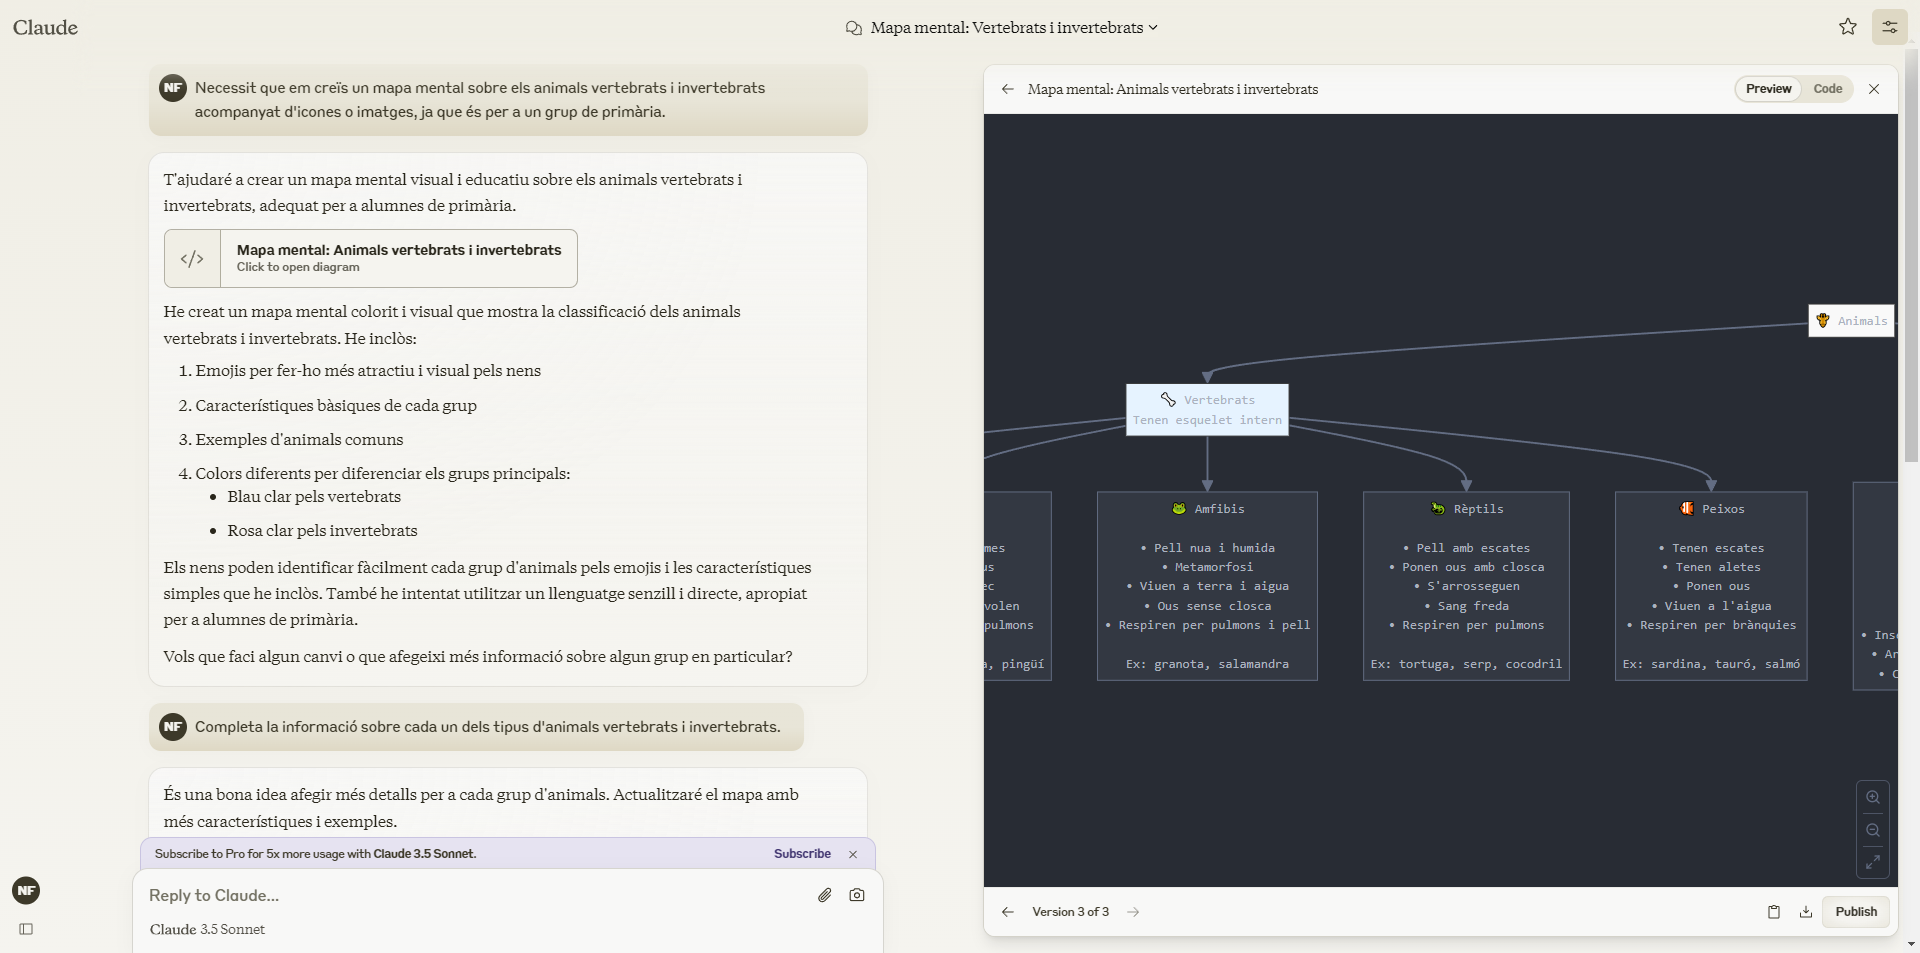Click the Subscribe link in banner
Viewport: 1920px width, 953px height.
(802, 854)
